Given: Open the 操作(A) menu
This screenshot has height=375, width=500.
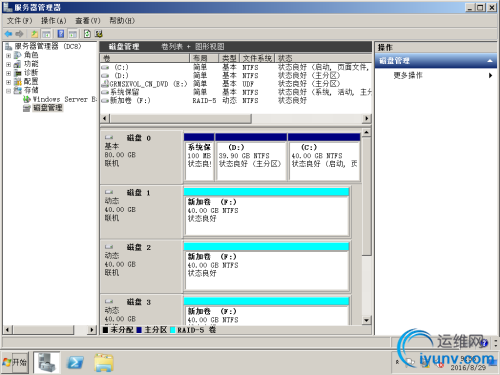Looking at the screenshot, I should tap(53, 21).
